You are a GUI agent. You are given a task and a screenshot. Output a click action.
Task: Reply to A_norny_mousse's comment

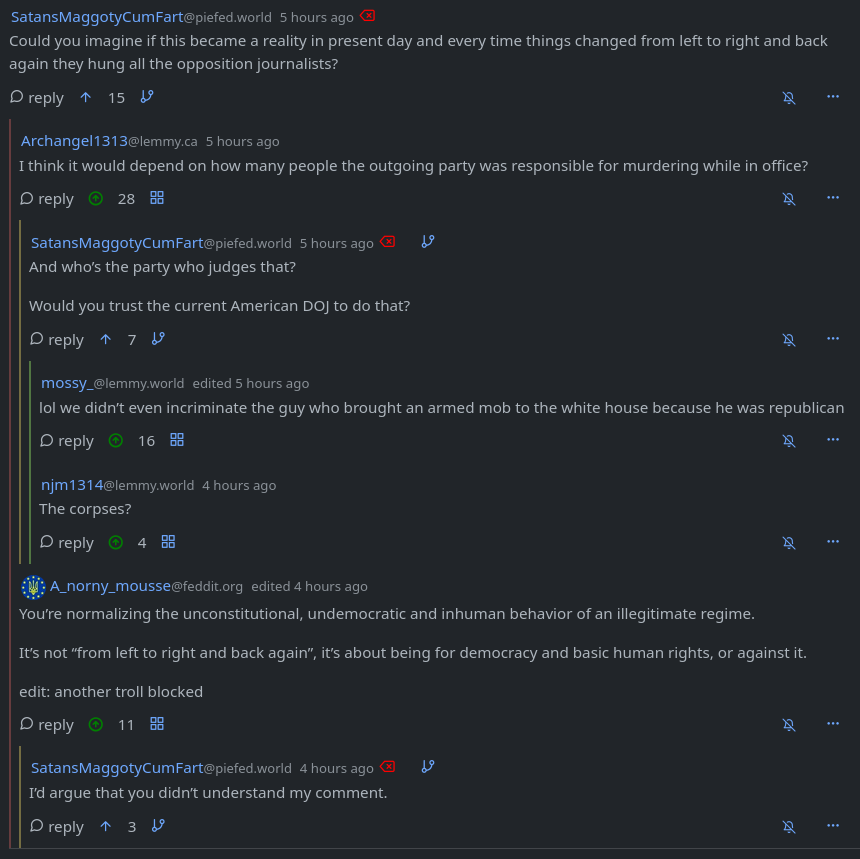coord(47,725)
